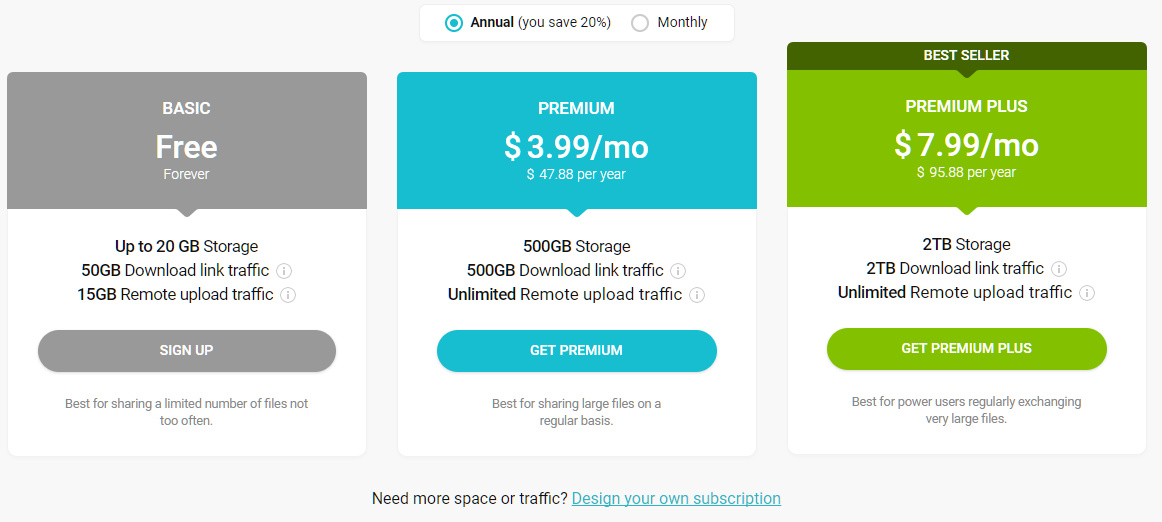The width and height of the screenshot is (1162, 522).
Task: Show info for Premium Plus 2TB download traffic
Action: [x=1059, y=269]
